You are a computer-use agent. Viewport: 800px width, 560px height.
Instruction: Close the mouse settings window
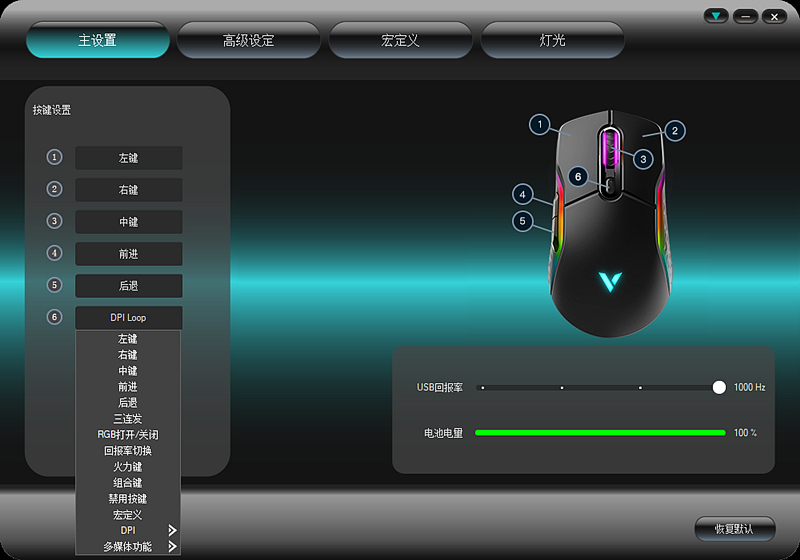point(774,16)
